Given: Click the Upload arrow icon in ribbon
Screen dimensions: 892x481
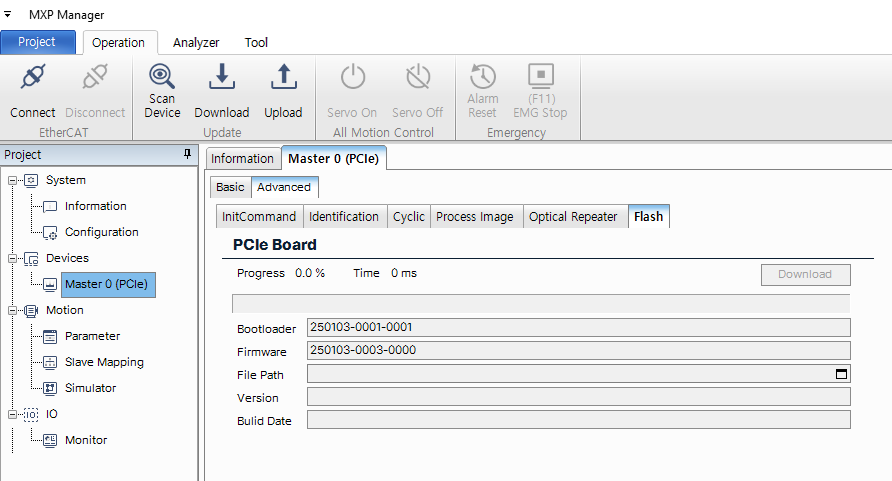Looking at the screenshot, I should point(283,77).
